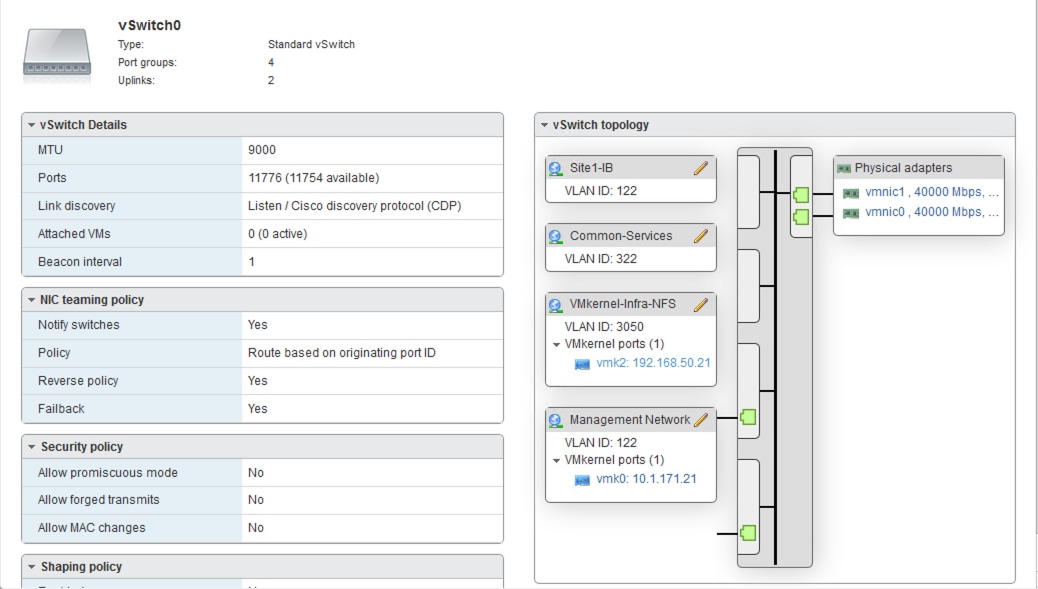Open the vmnic1, 40000 Mbps adapter link

click(x=931, y=192)
